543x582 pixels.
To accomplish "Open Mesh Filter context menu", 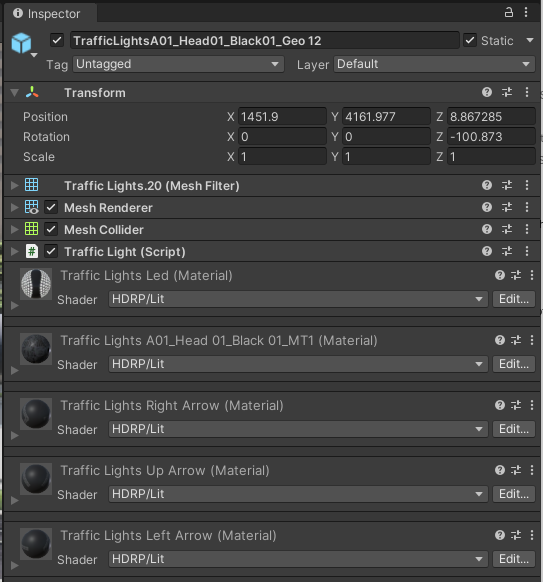I will coord(527,185).
